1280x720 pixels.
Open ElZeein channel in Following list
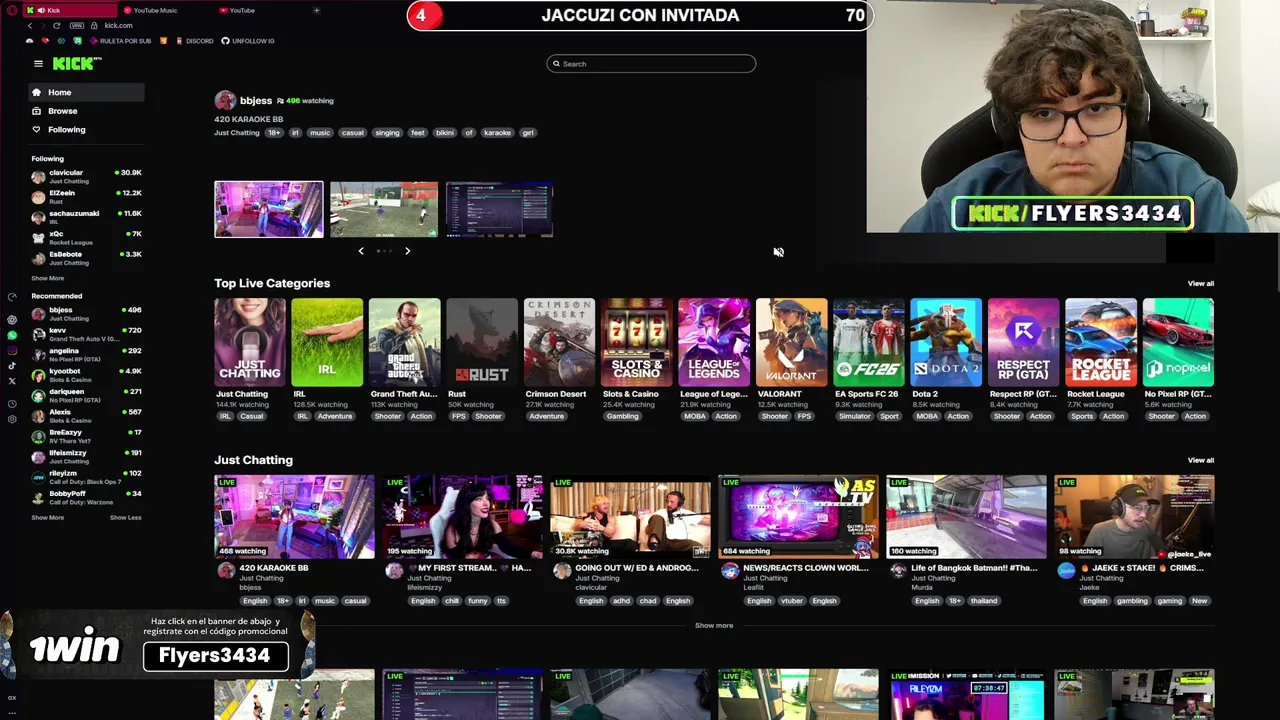pos(86,197)
